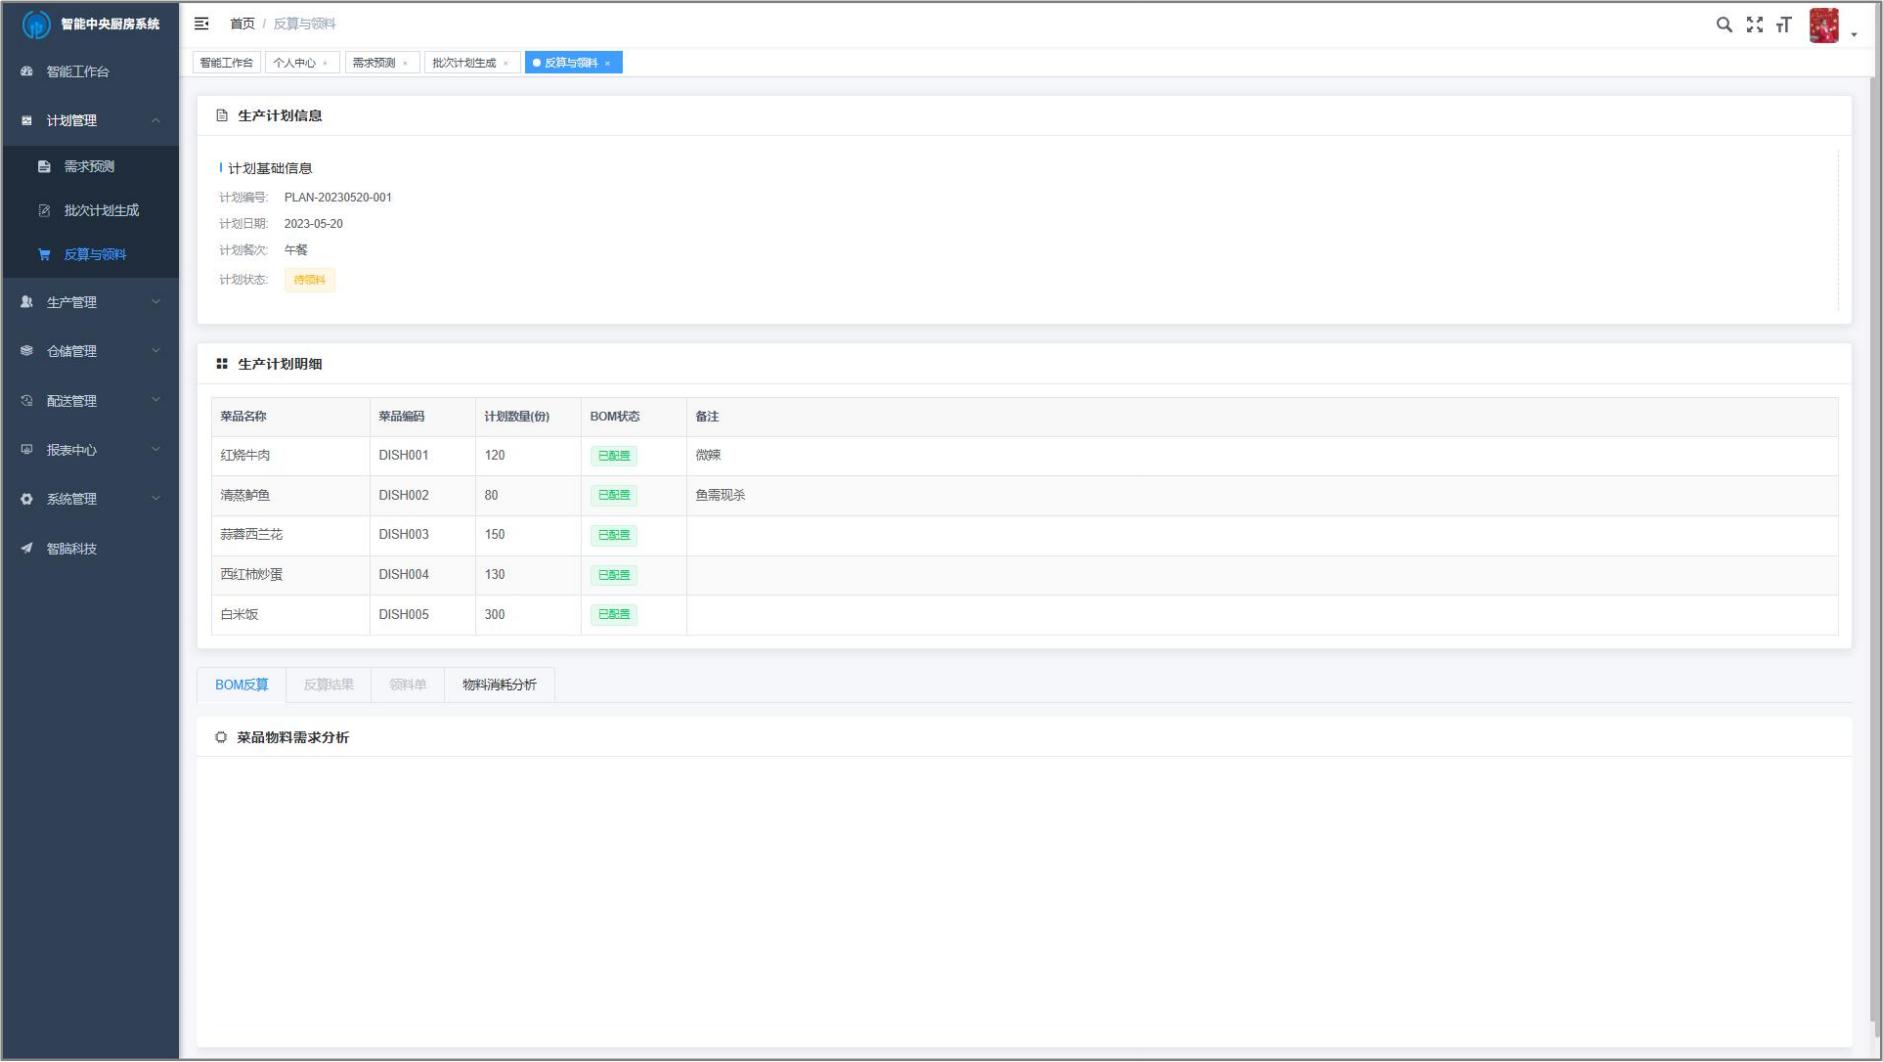Open 智能工作台 in the sidebar
The width and height of the screenshot is (1883, 1062).
click(x=77, y=72)
